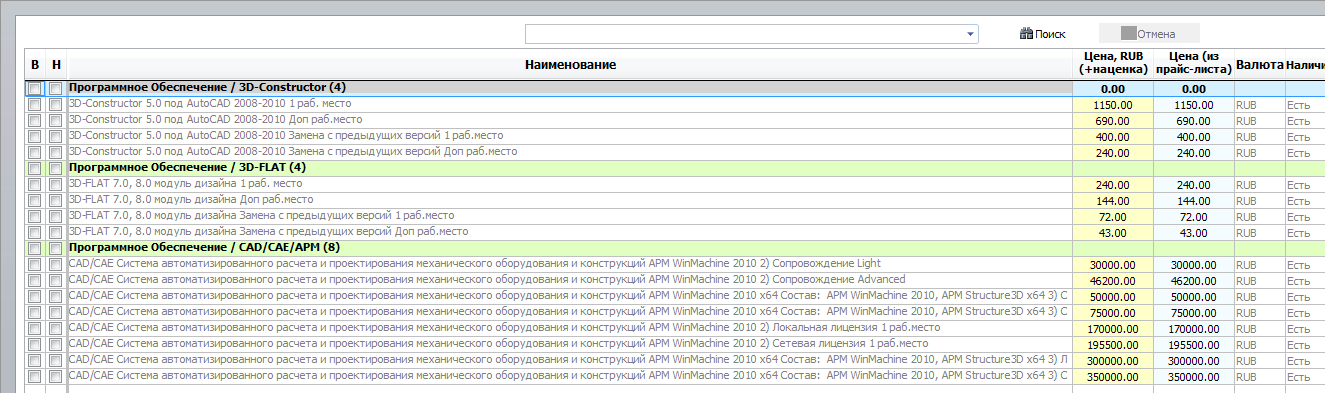Click the 46200.00 cell in the прайс-листа price column
This screenshot has height=393, width=1325.
click(x=1193, y=280)
